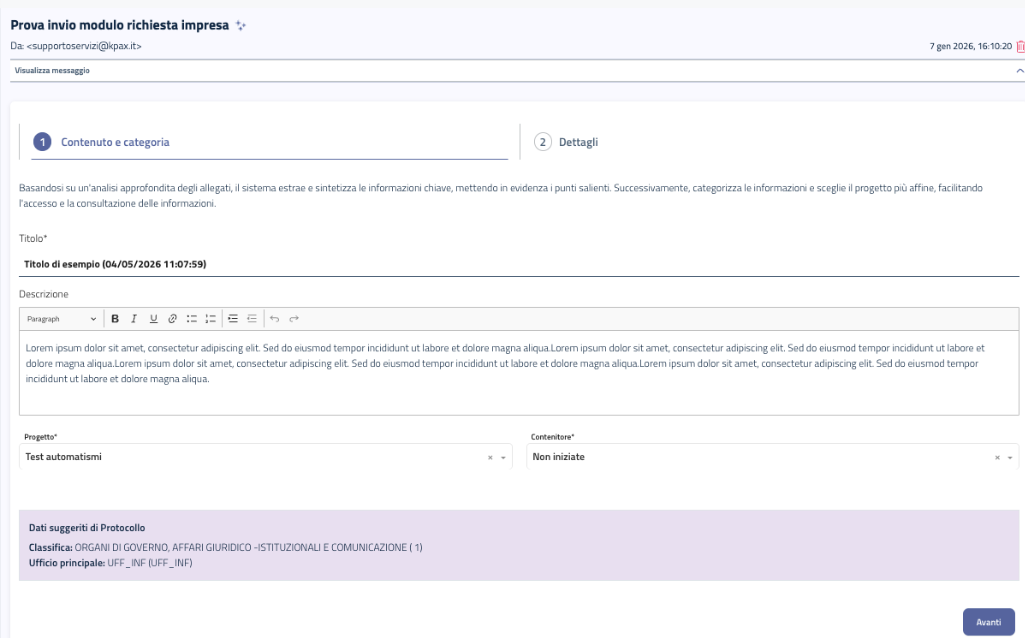Insert a bulleted list
1025x638 pixels.
(192, 319)
